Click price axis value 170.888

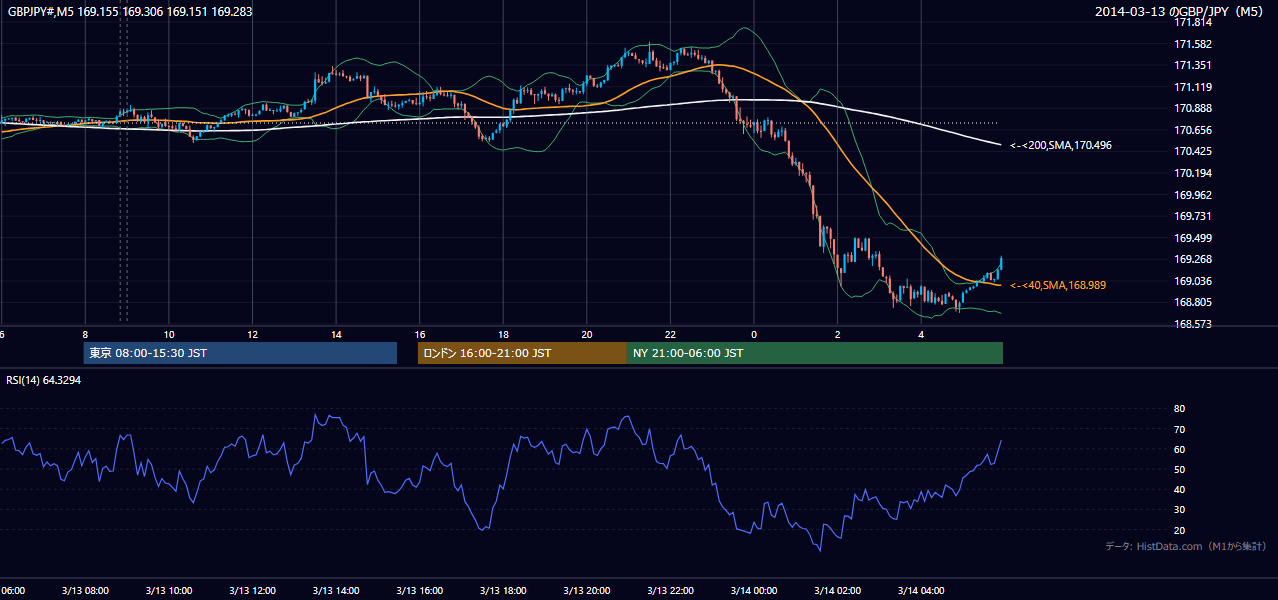click(1193, 109)
